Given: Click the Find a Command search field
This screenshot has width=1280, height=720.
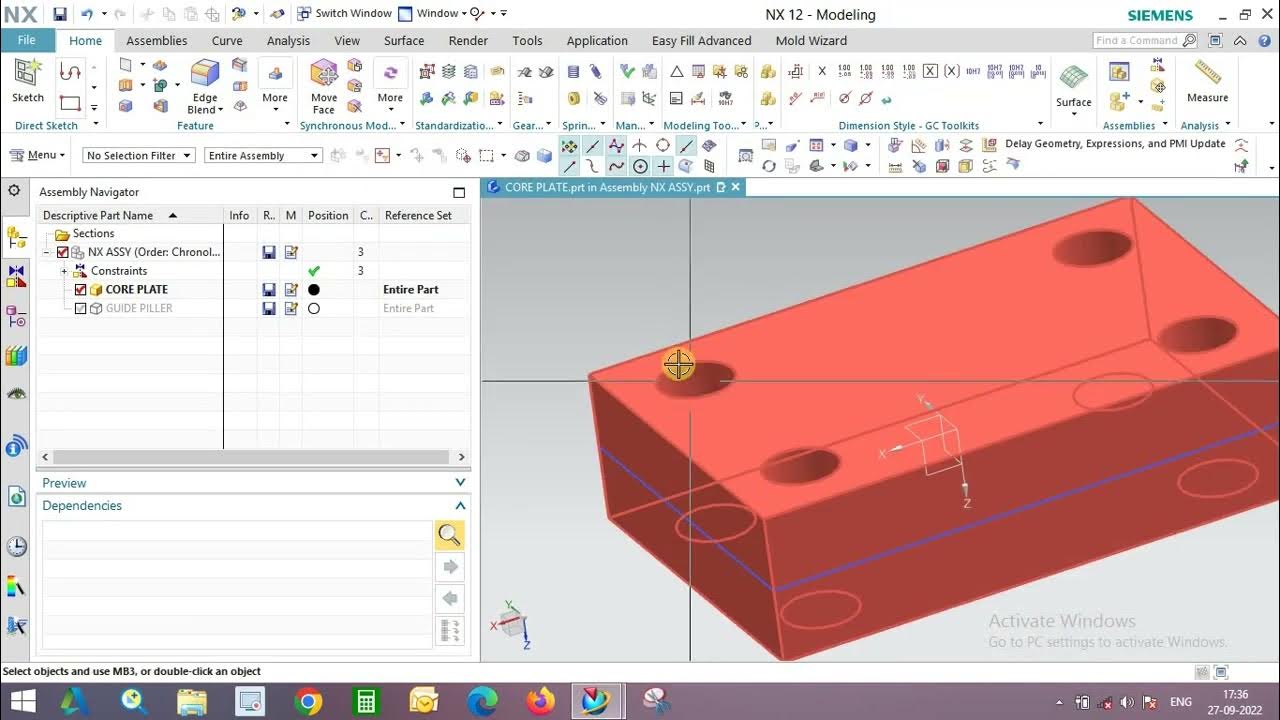Looking at the screenshot, I should click(x=1145, y=41).
